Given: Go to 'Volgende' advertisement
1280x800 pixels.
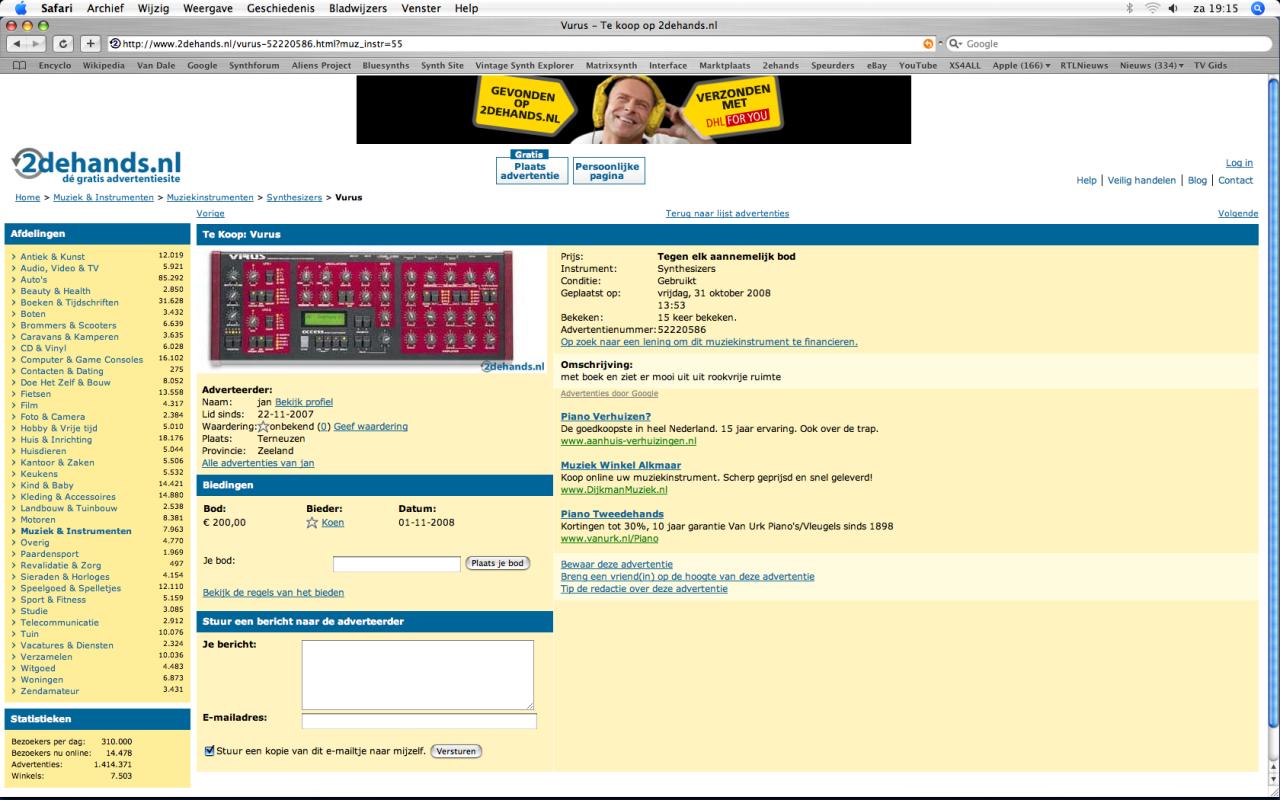Looking at the screenshot, I should click(x=1238, y=213).
